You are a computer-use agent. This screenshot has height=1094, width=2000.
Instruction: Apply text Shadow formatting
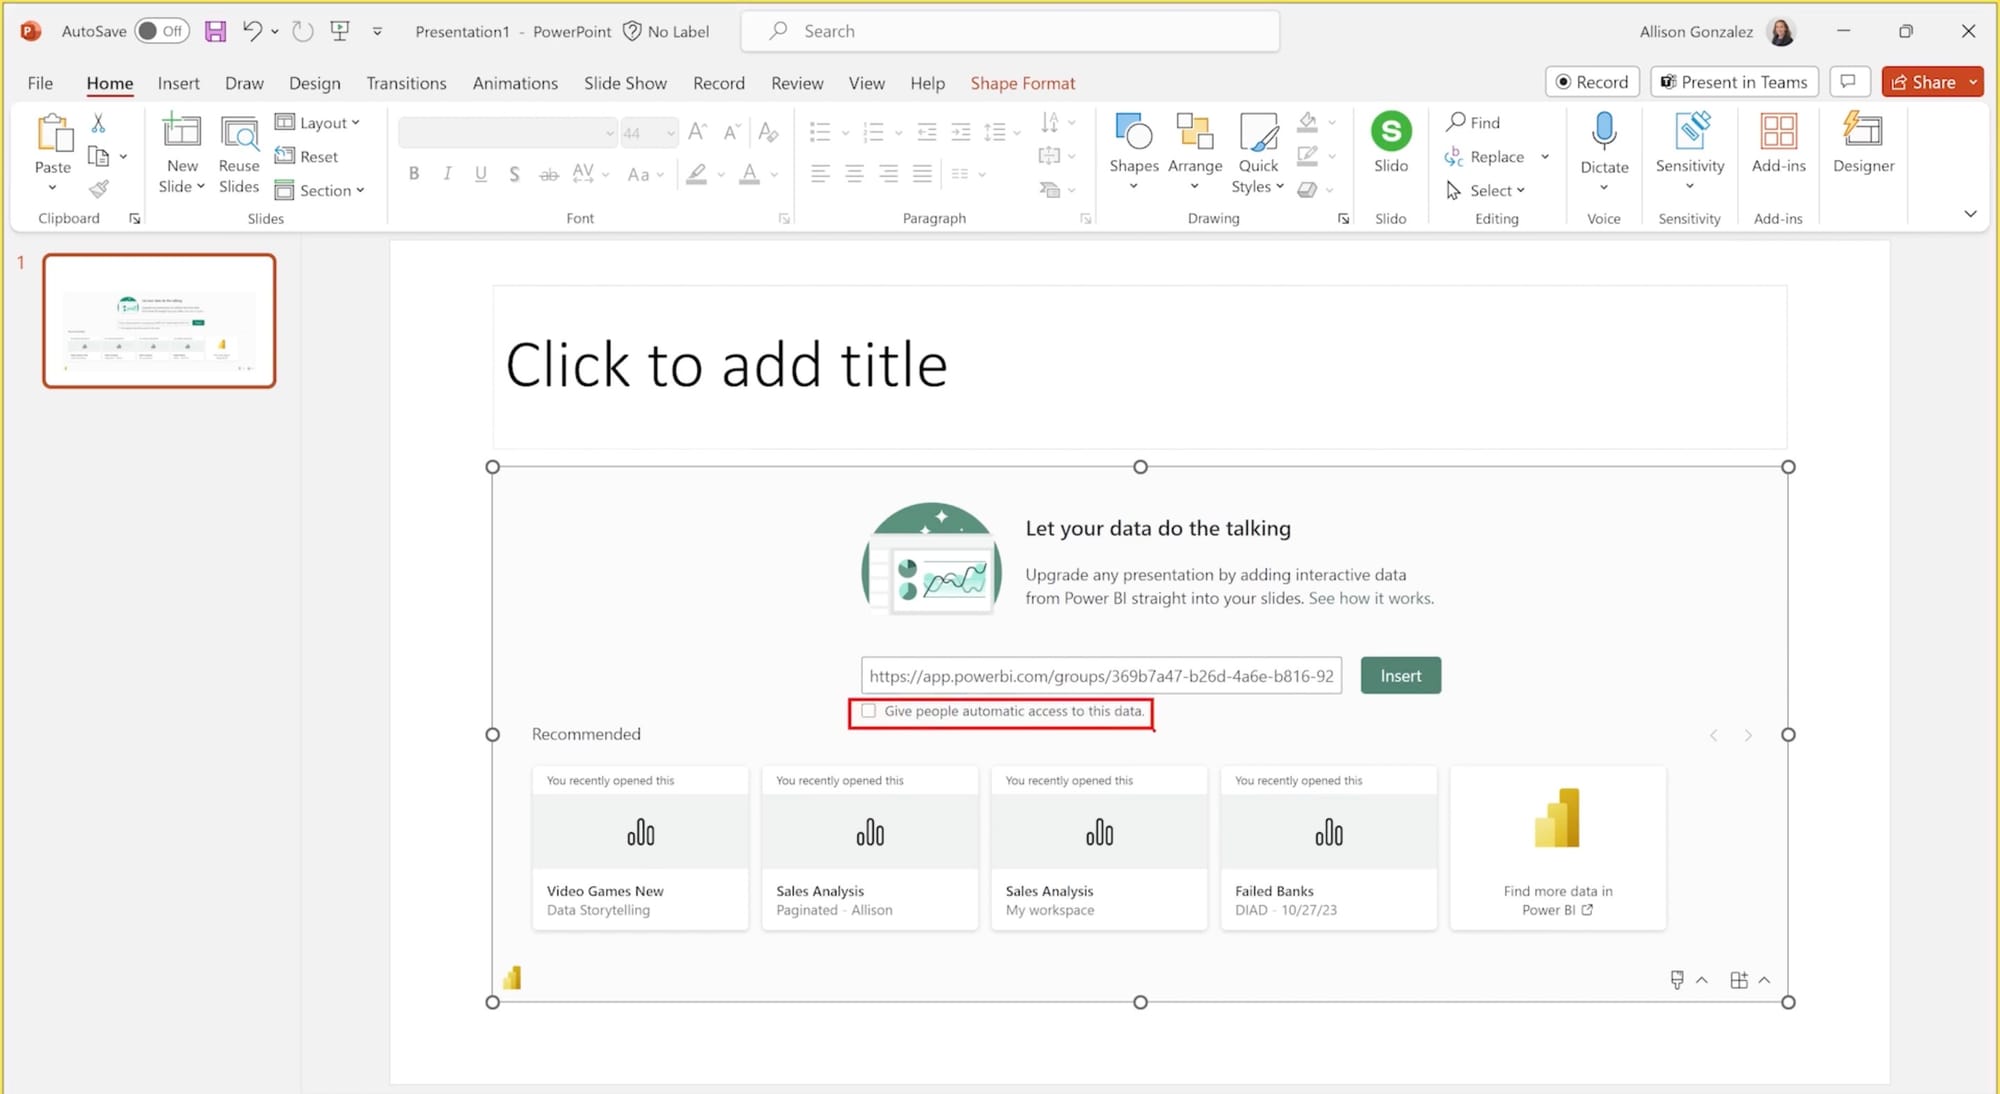pos(514,174)
